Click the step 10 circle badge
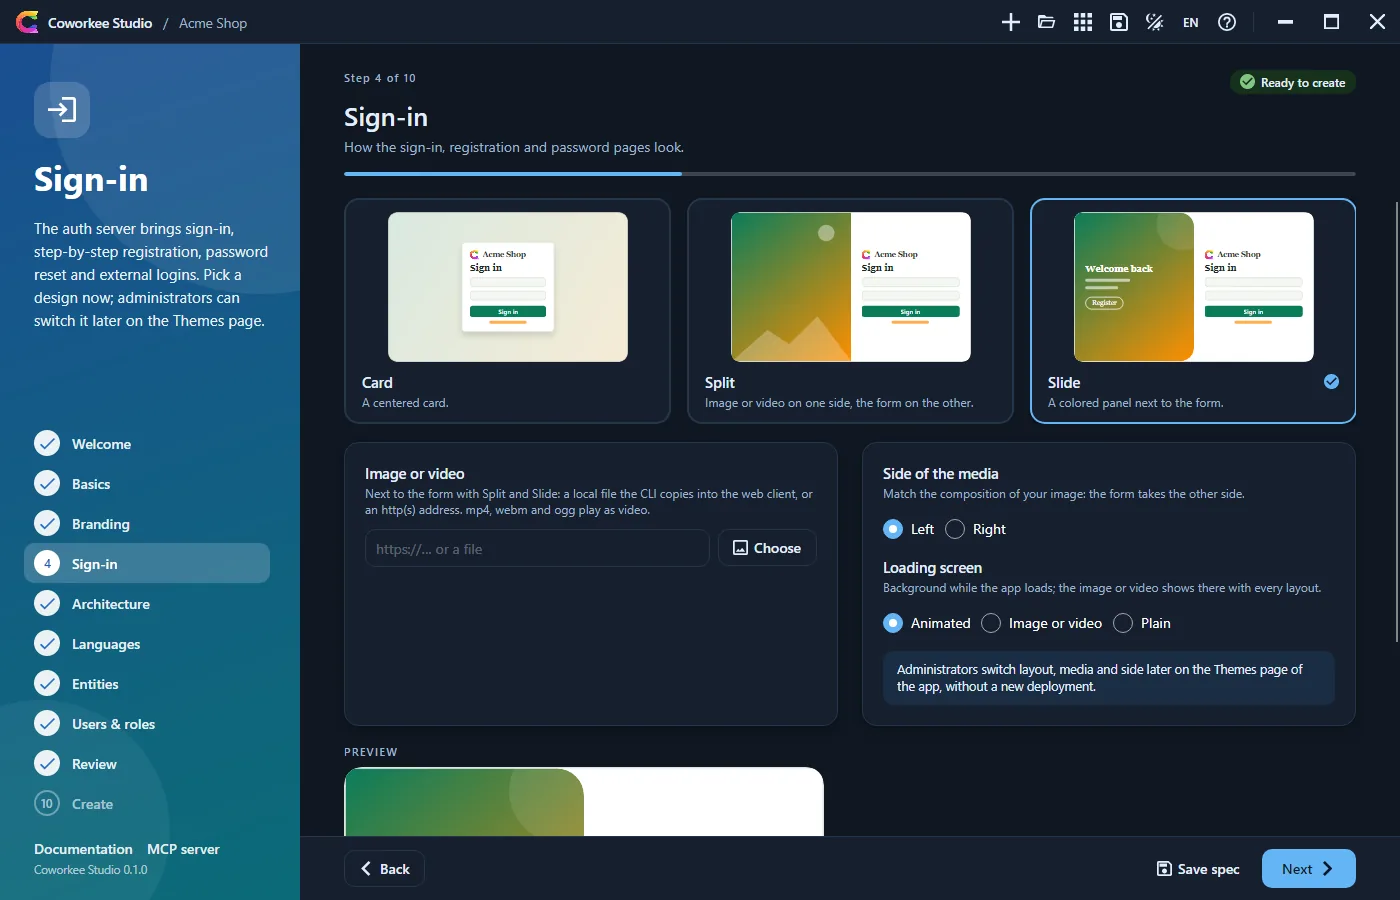The width and height of the screenshot is (1400, 900). 47,803
